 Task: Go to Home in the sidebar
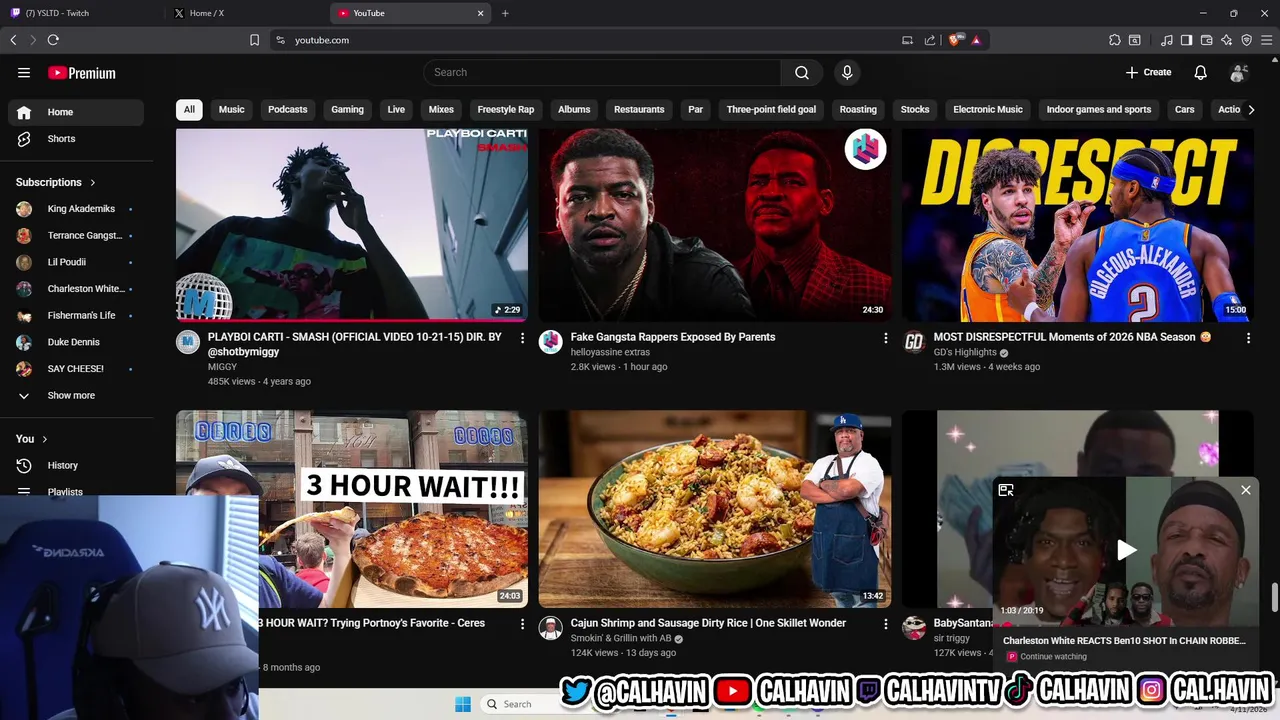coord(76,112)
